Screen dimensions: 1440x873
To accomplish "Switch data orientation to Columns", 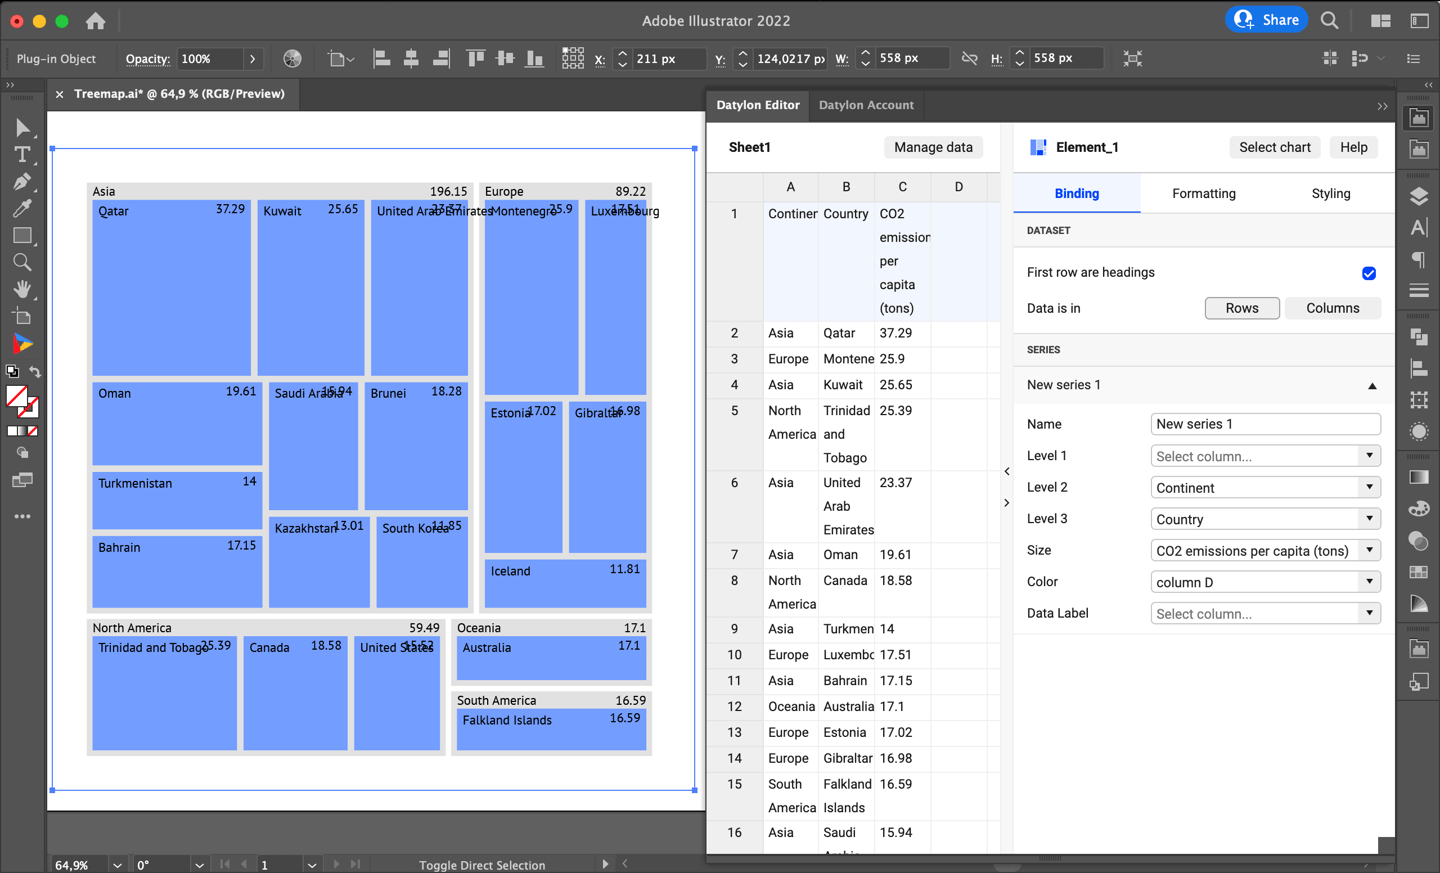I will click(x=1333, y=308).
